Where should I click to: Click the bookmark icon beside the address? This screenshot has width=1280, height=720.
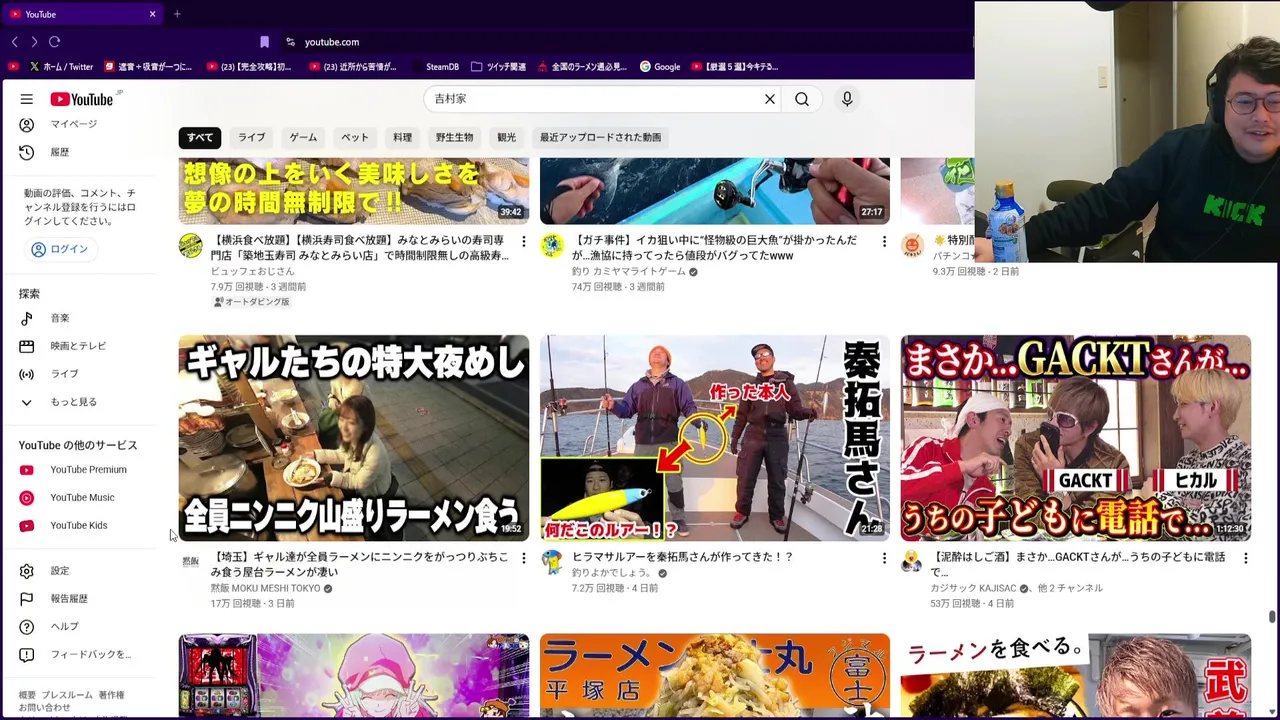pyautogui.click(x=264, y=42)
